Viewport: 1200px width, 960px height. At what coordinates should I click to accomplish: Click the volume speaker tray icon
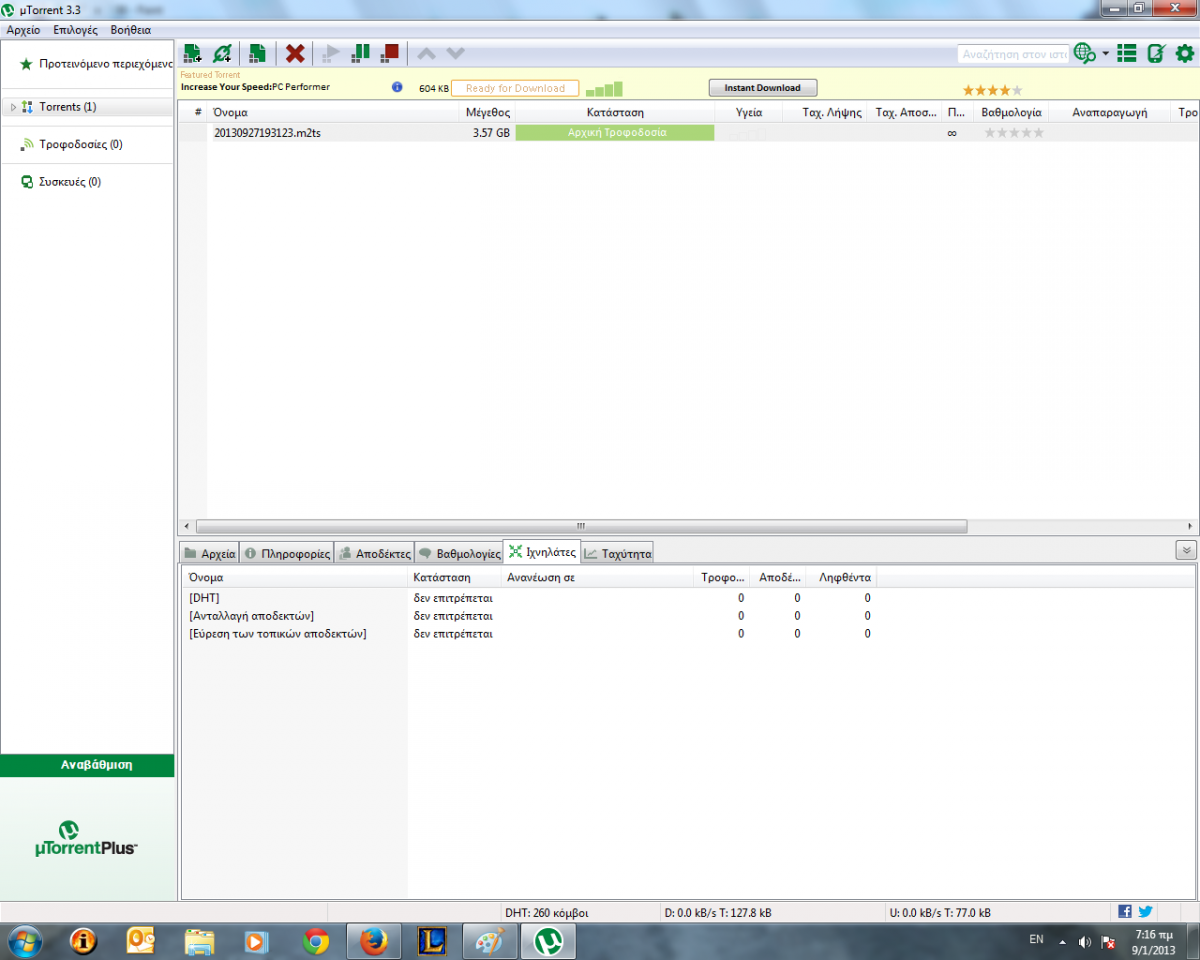point(1085,942)
